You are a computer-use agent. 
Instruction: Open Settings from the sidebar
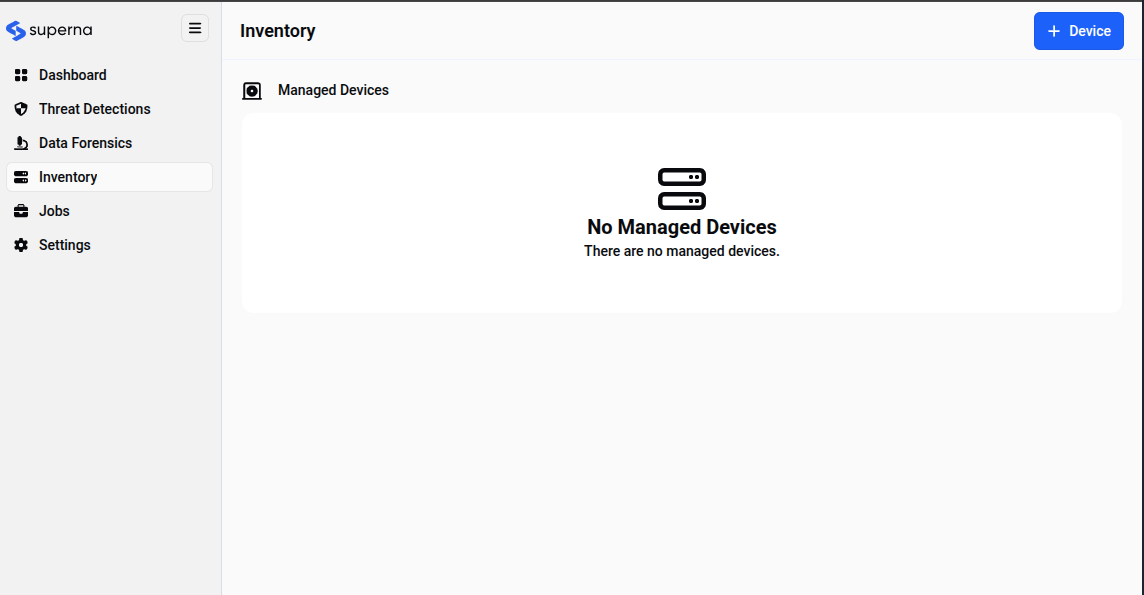tap(64, 245)
